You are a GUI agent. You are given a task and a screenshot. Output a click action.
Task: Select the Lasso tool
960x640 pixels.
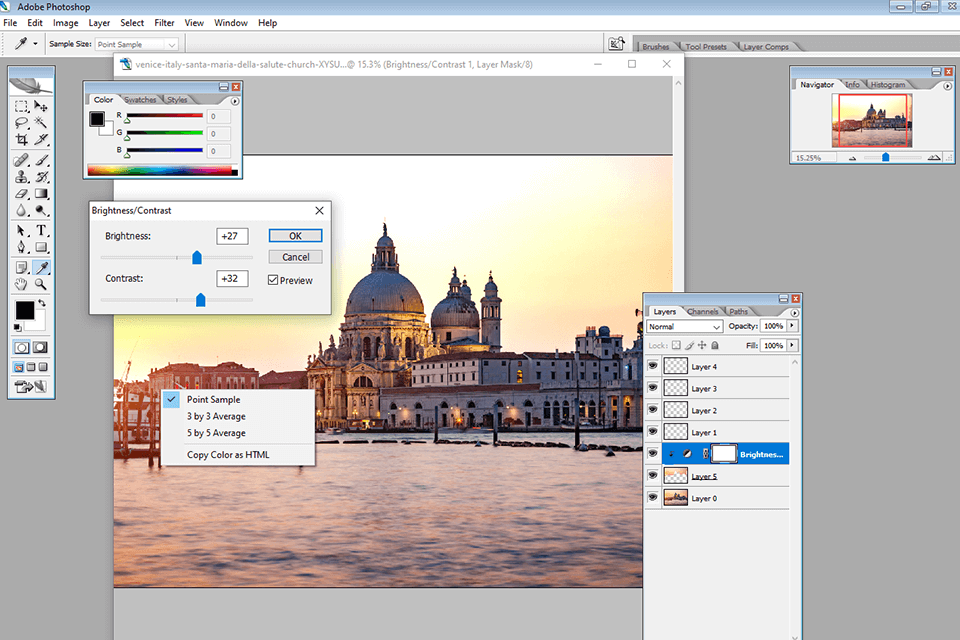point(22,123)
